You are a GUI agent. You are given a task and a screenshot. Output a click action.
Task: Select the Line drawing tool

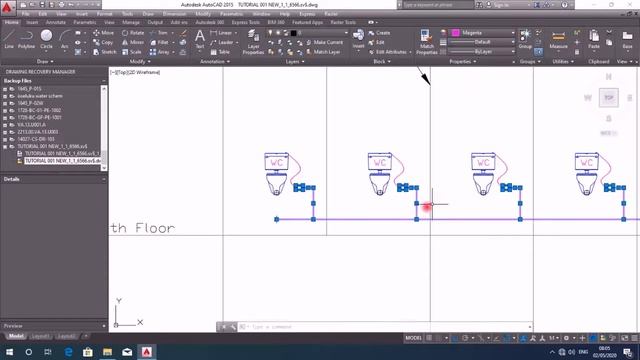point(9,39)
